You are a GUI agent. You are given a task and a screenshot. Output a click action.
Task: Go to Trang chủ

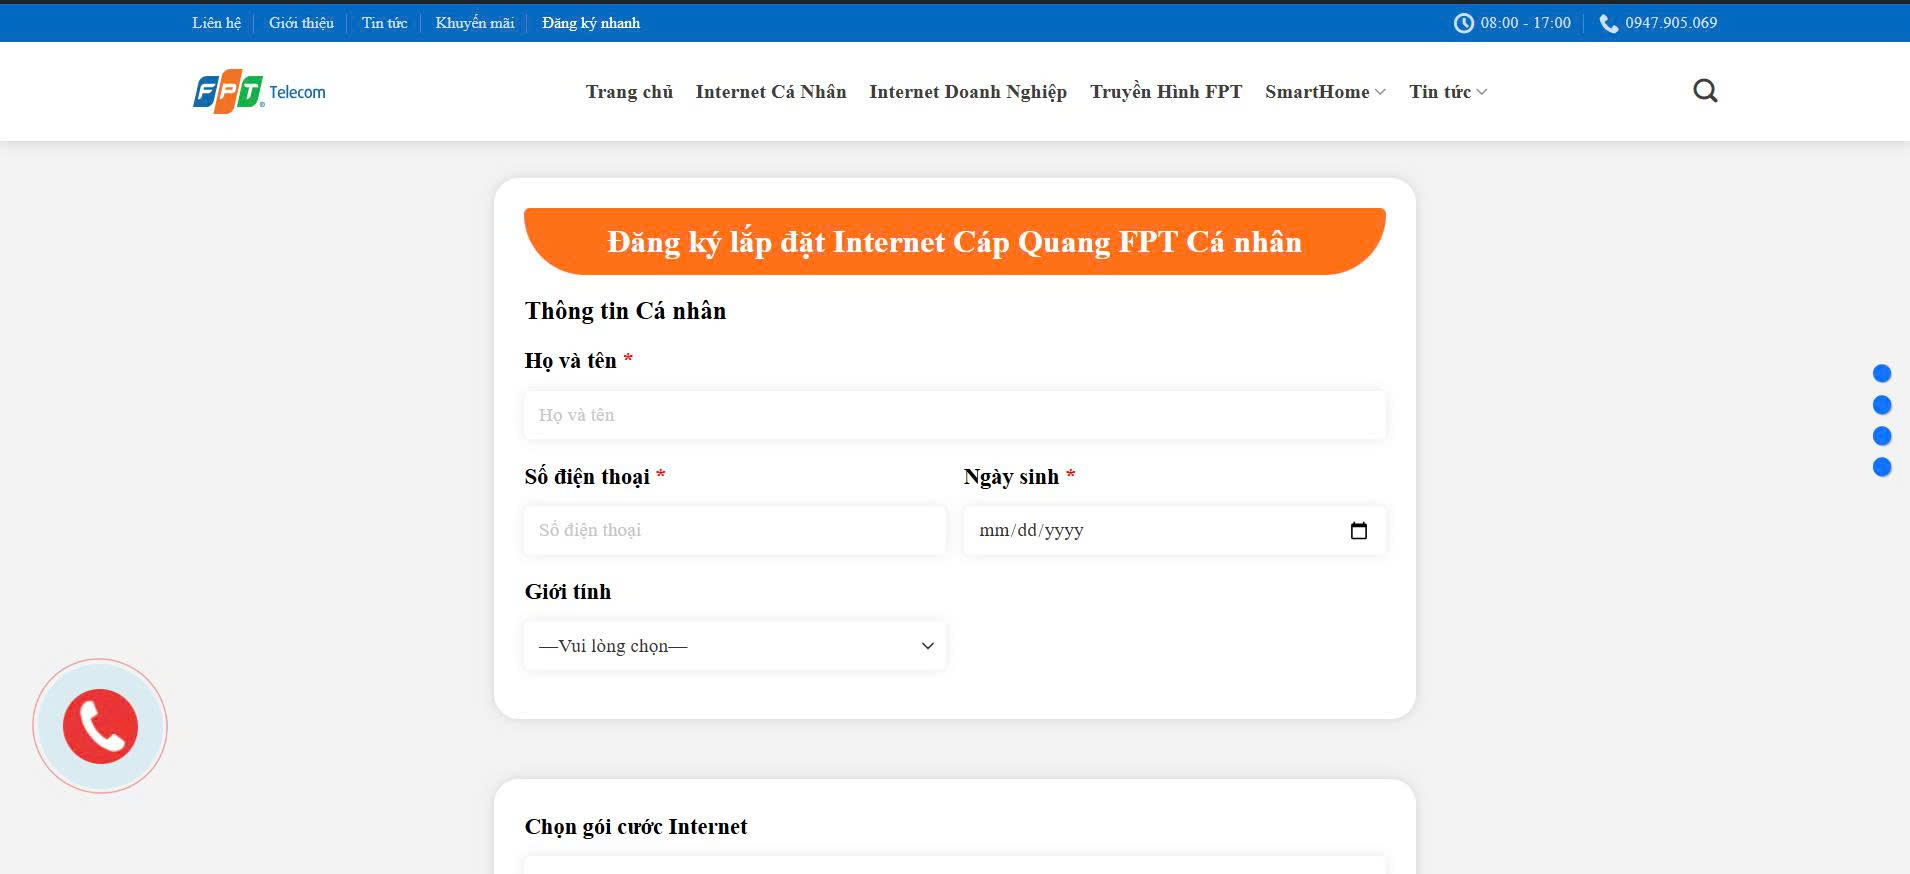click(x=629, y=92)
